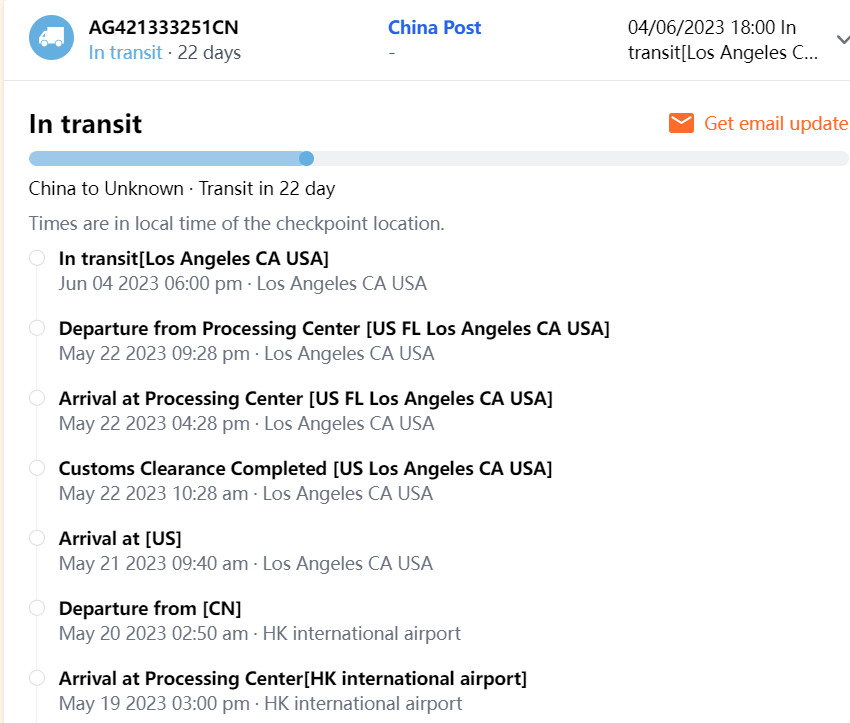Screen dimensions: 850x723
Task: Click the Departure from [CN] checkpoint circle
Action: 37,608
